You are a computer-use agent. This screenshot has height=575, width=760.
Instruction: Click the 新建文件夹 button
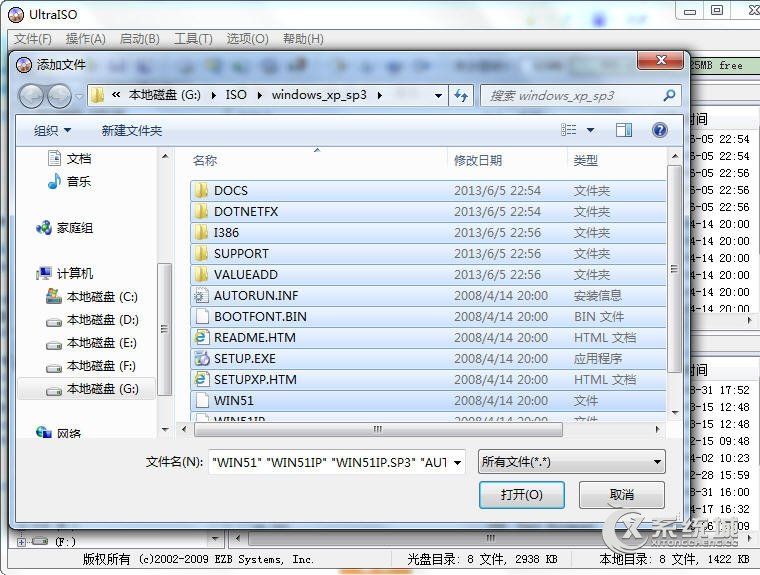tap(131, 130)
